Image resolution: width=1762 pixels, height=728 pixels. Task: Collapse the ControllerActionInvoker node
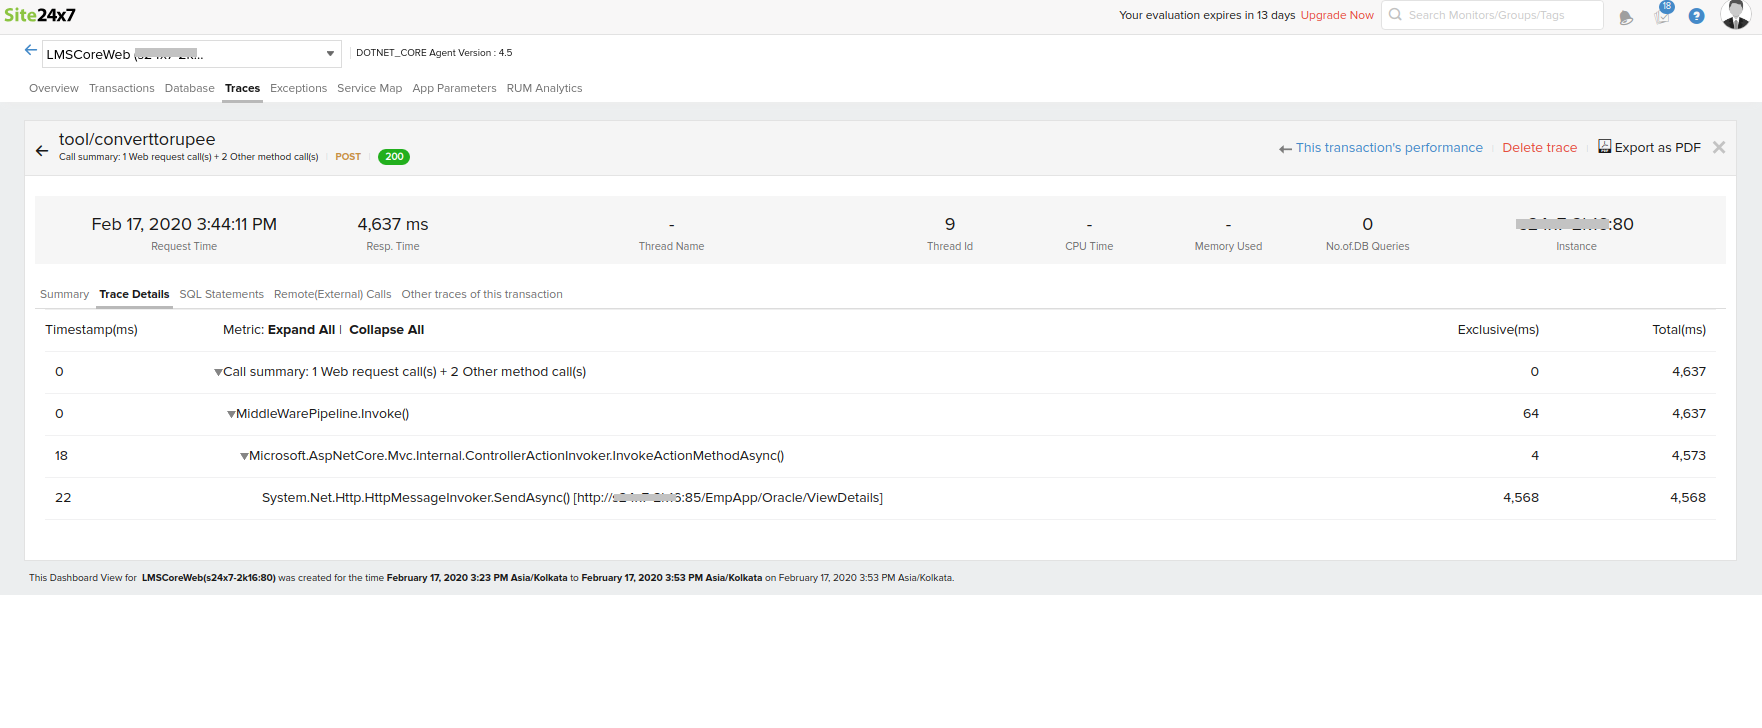[244, 457]
